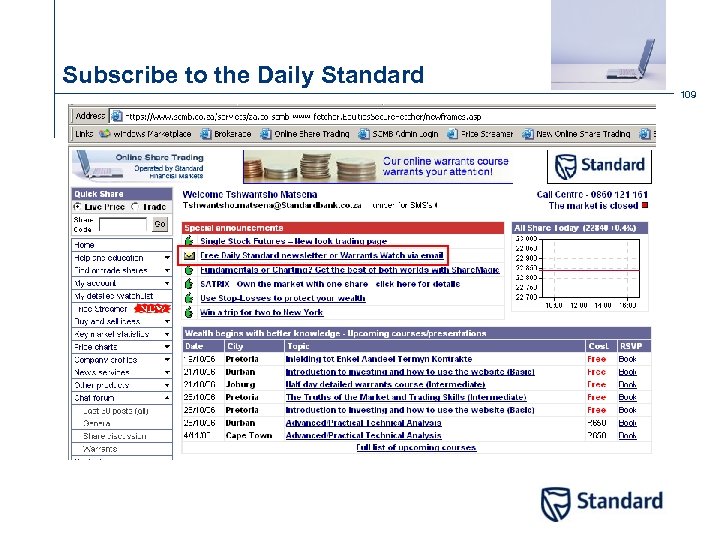Open Windows Marketplace link icon
This screenshot has width=720, height=540.
point(105,134)
